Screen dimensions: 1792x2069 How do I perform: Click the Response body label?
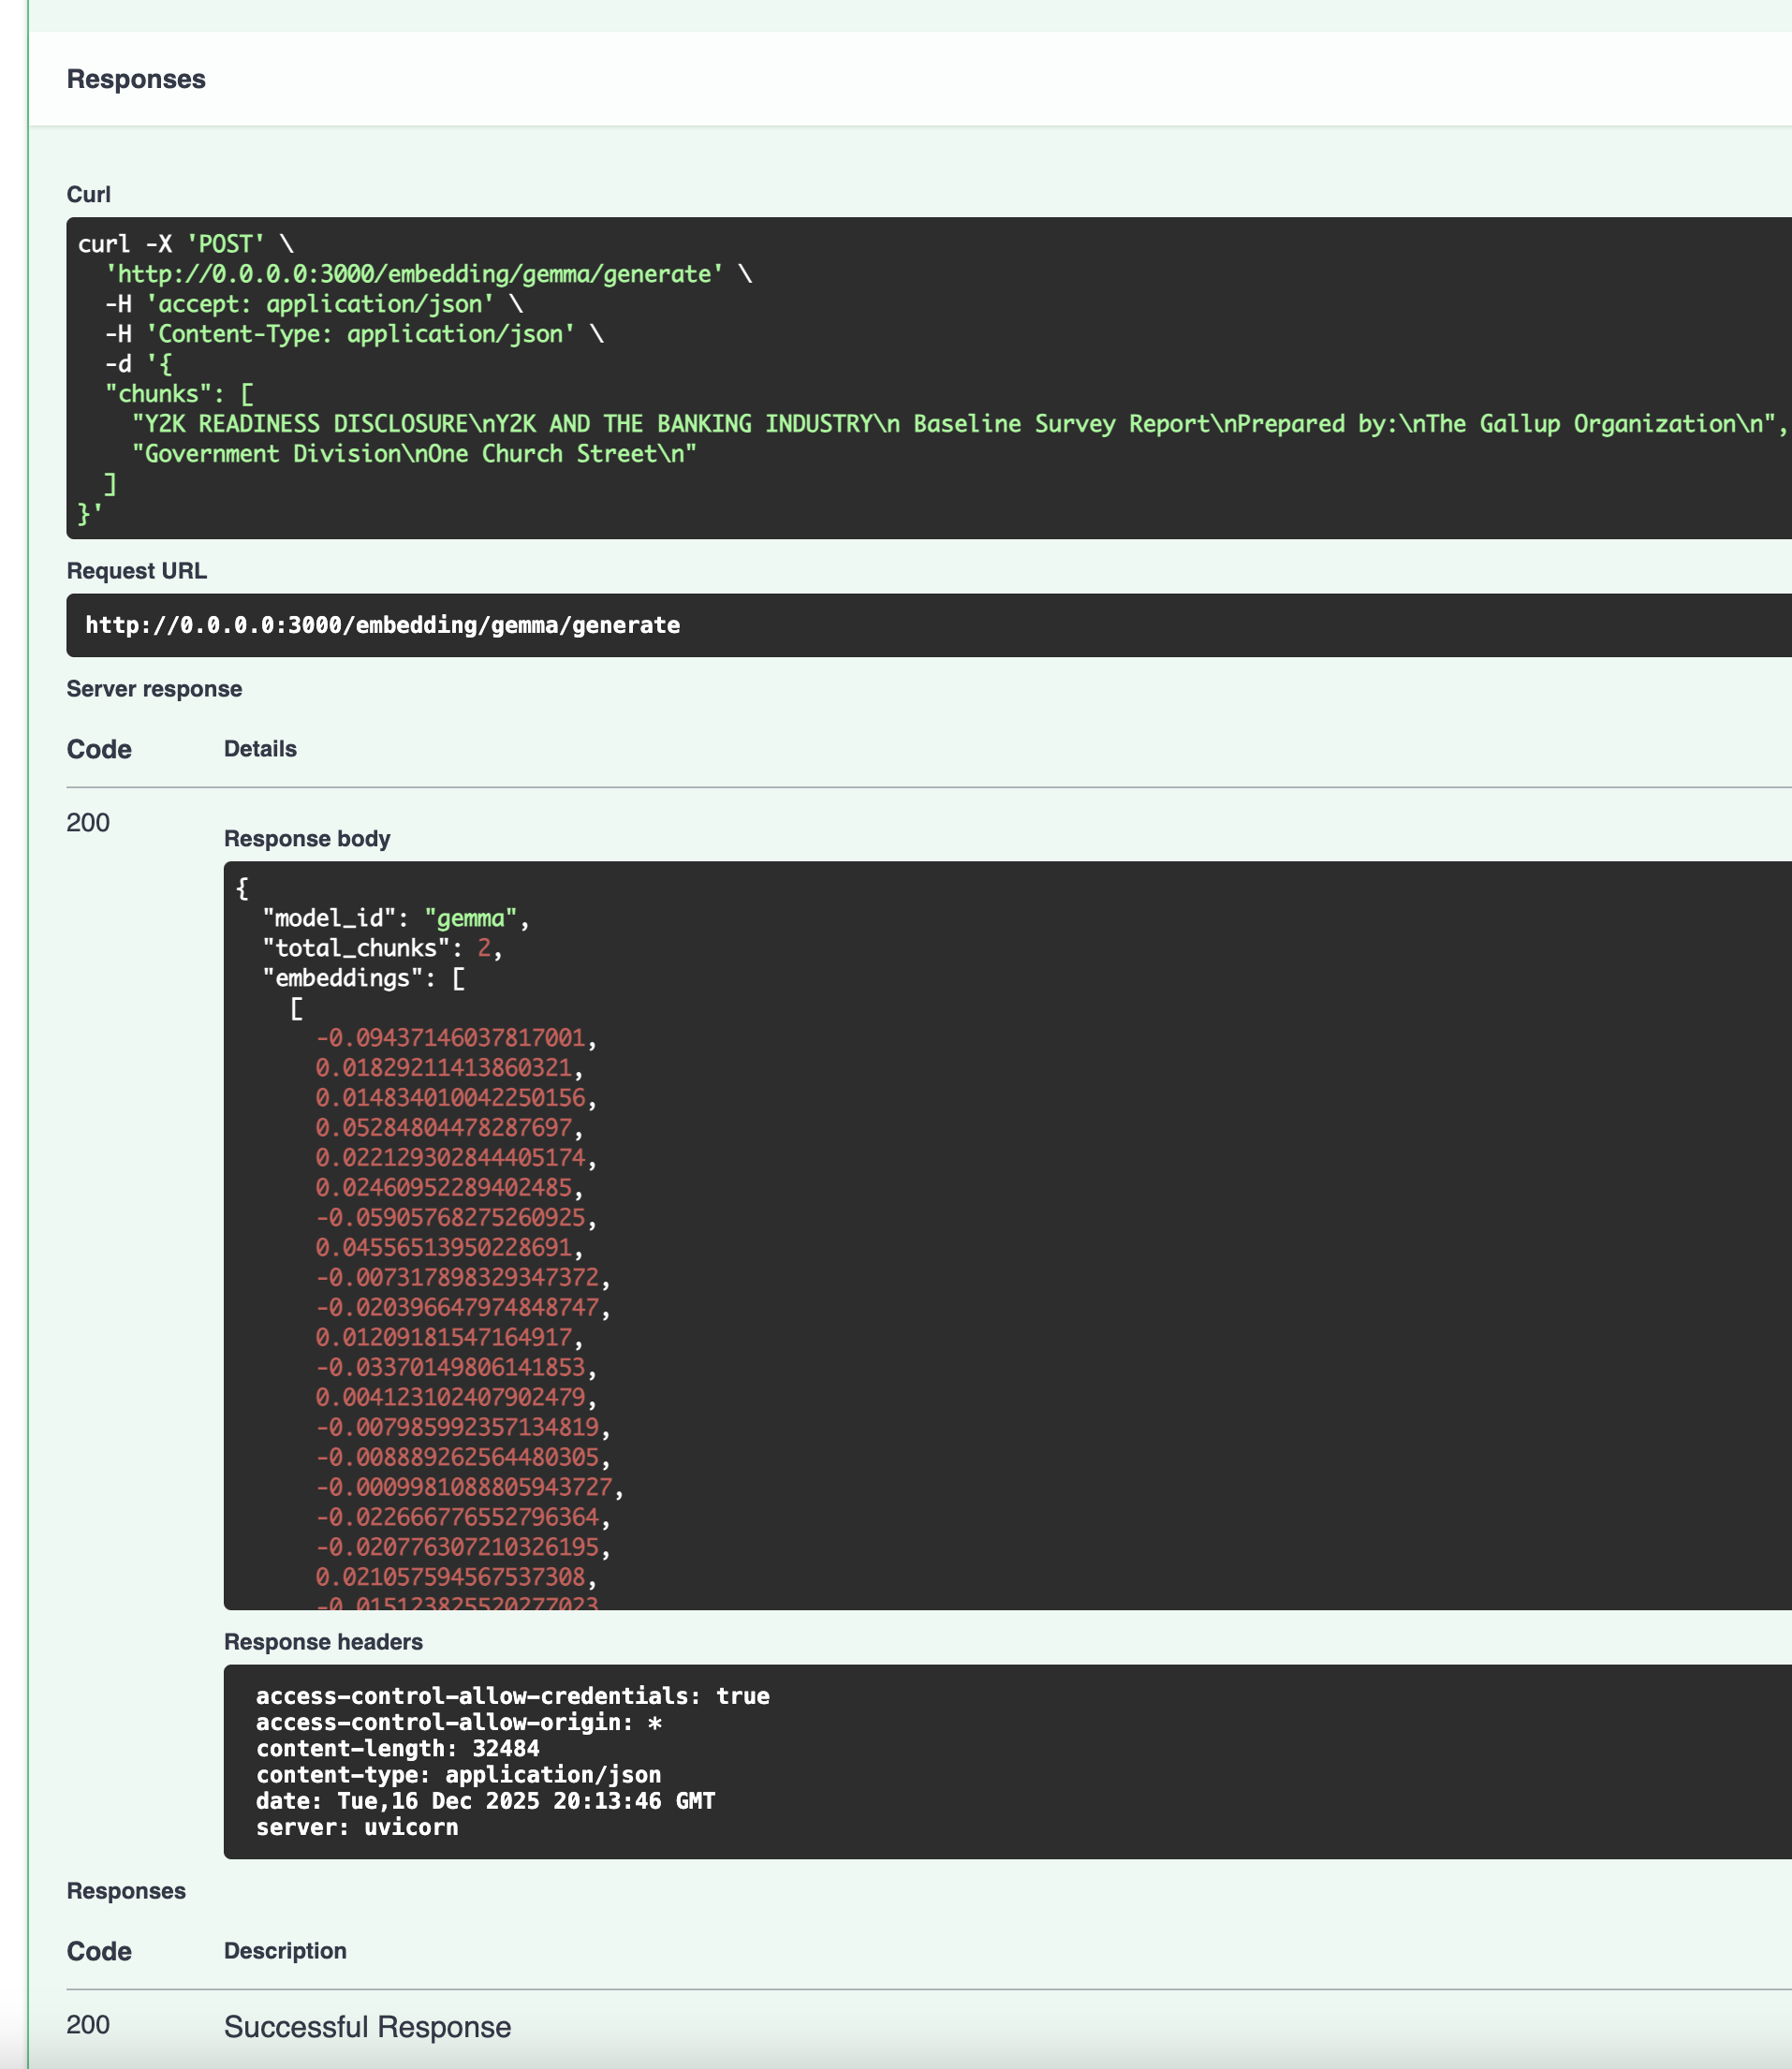click(307, 839)
